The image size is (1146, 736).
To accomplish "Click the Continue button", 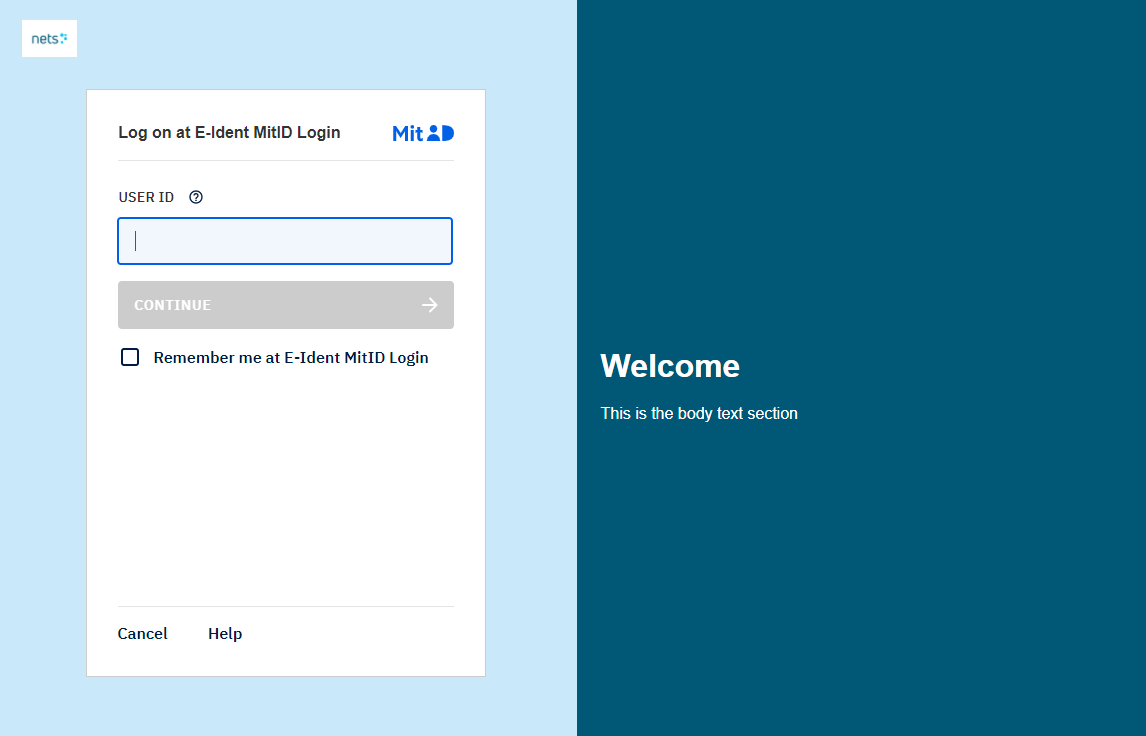I will pyautogui.click(x=286, y=305).
